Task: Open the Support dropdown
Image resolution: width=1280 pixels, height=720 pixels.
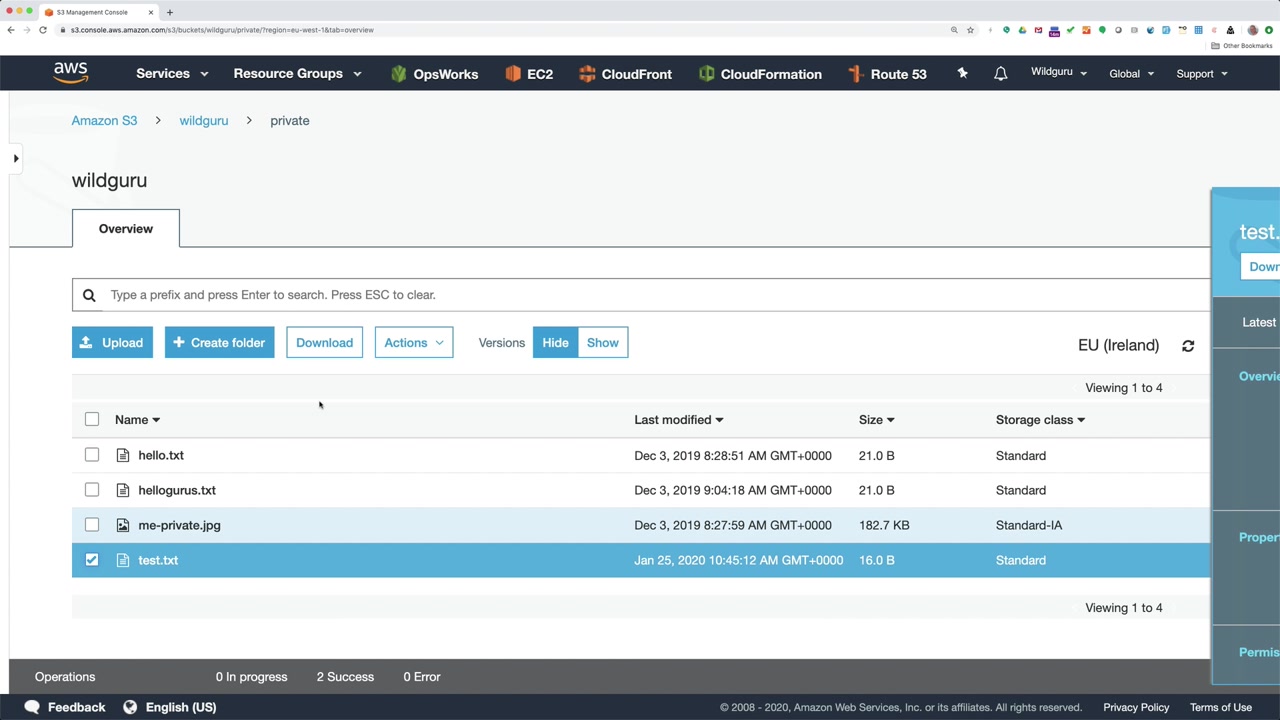Action: coord(1202,74)
